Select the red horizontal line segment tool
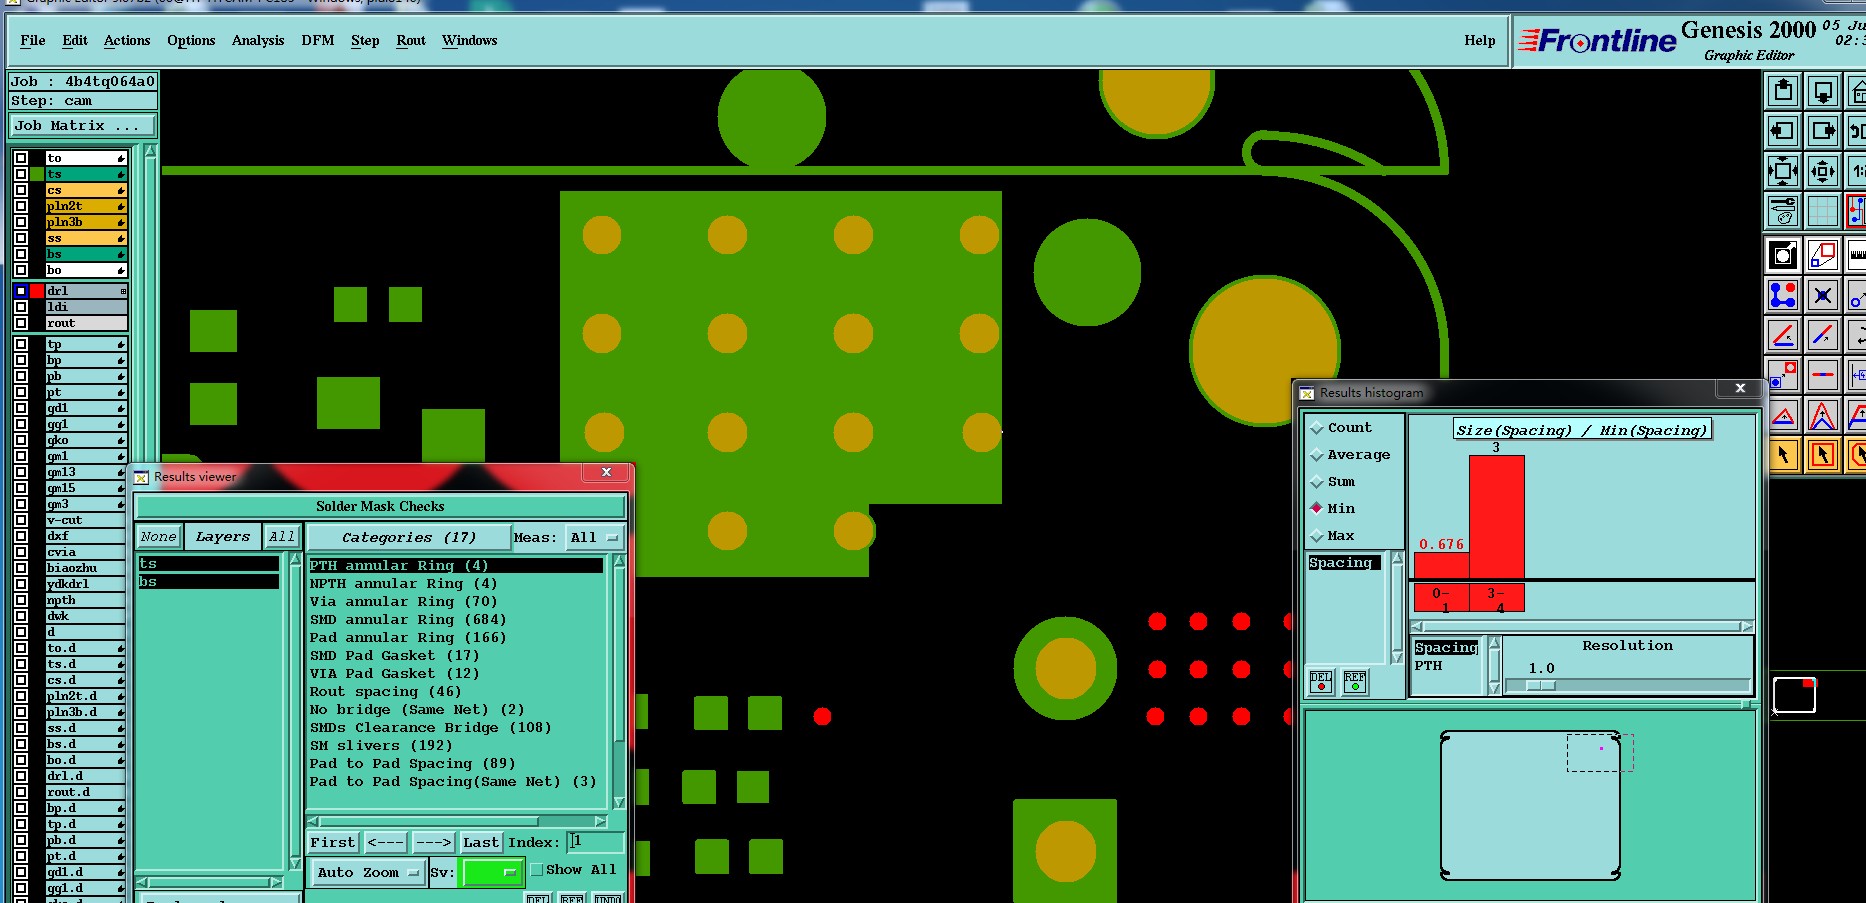This screenshot has width=1866, height=903. click(1823, 375)
